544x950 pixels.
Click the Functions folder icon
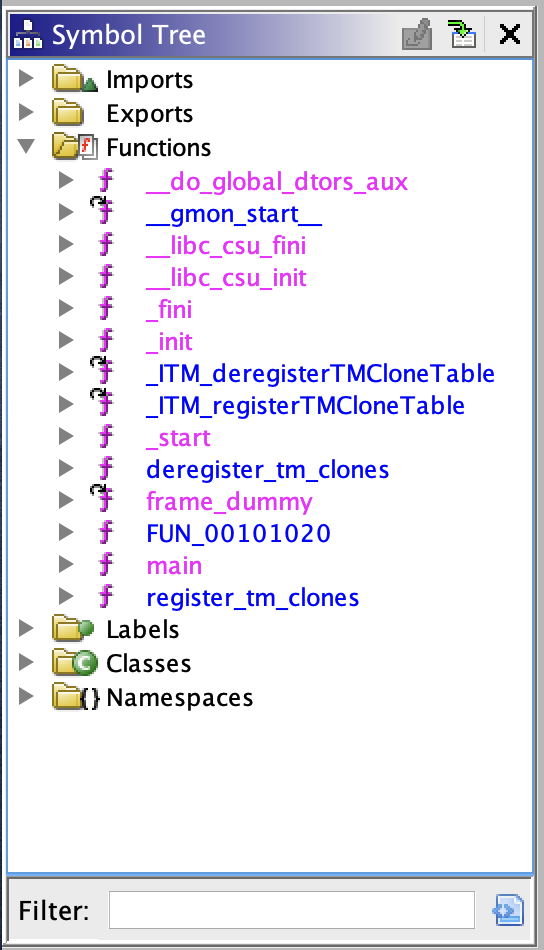click(75, 147)
